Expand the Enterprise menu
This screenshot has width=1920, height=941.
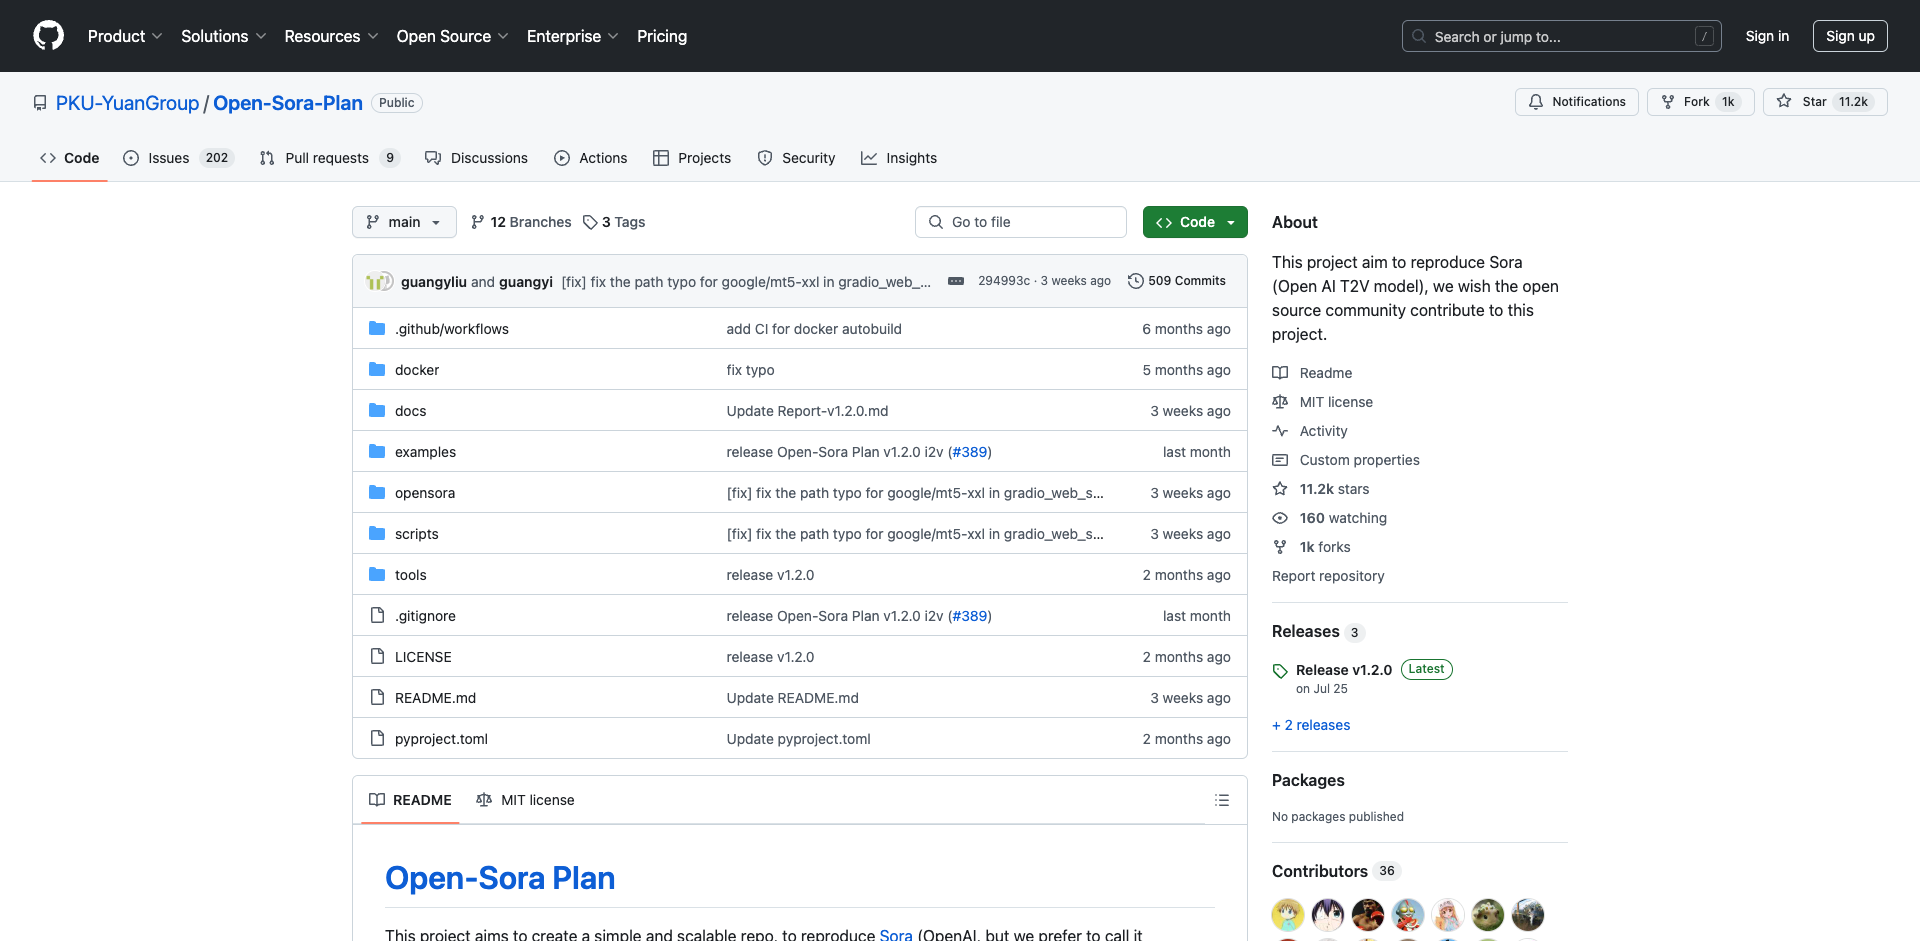coord(572,36)
